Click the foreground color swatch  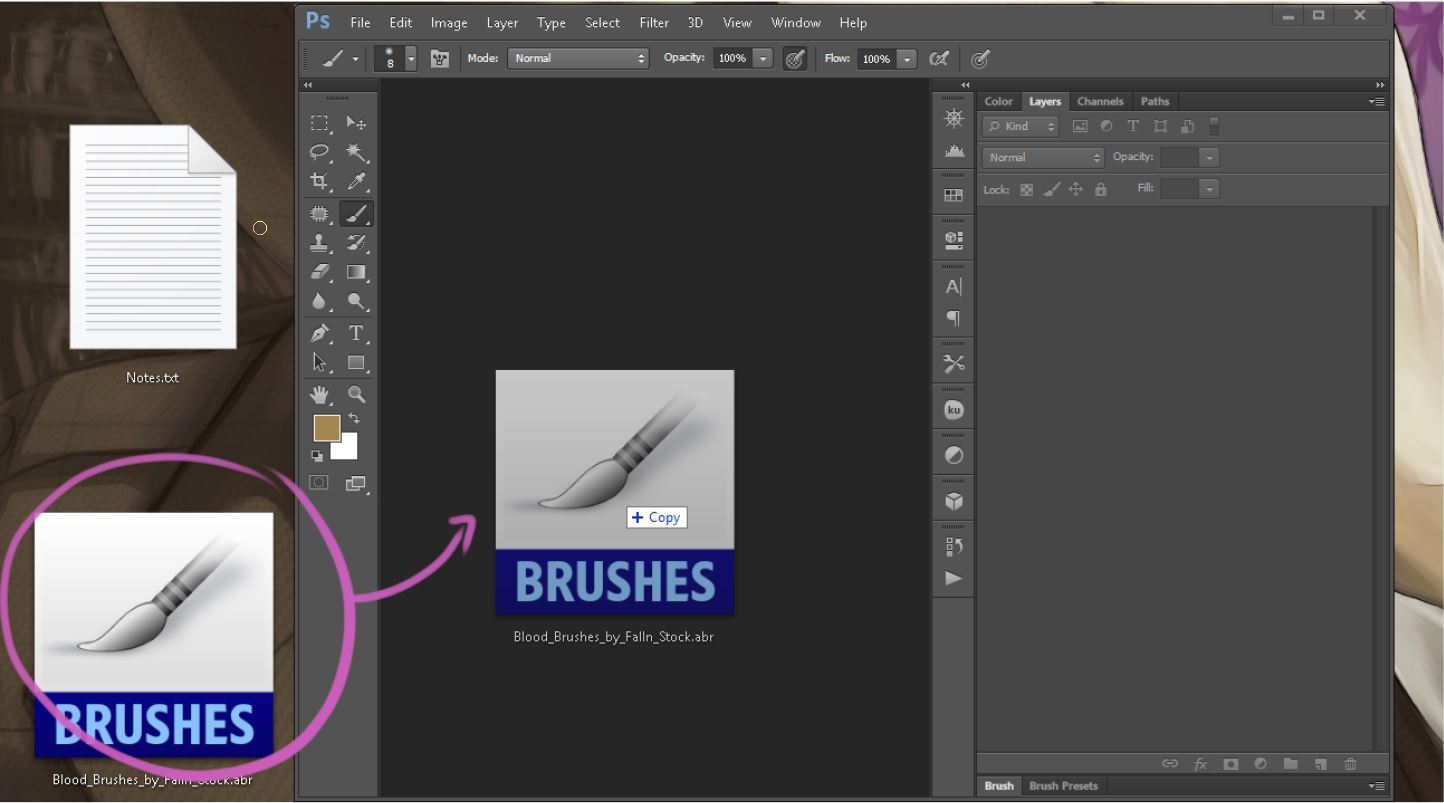click(x=326, y=428)
